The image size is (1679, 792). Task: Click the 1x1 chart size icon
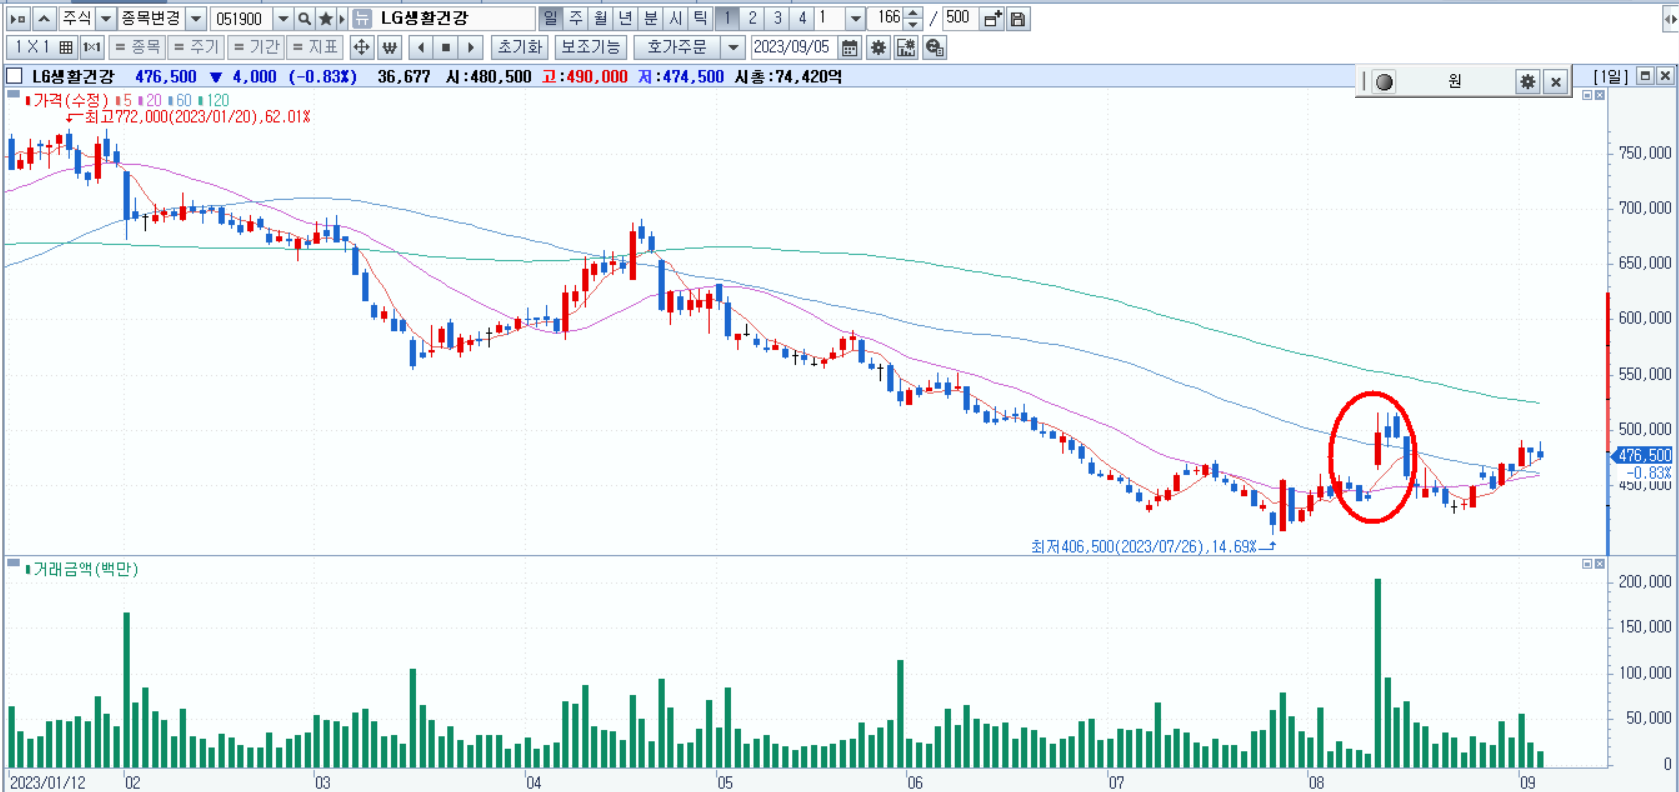coord(92,47)
